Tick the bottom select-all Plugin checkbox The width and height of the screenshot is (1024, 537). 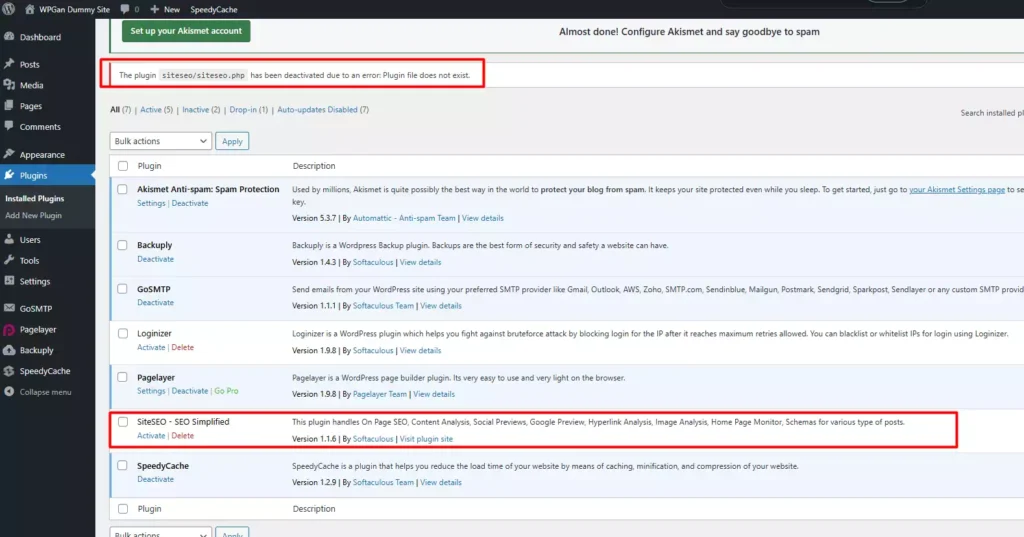(x=123, y=509)
